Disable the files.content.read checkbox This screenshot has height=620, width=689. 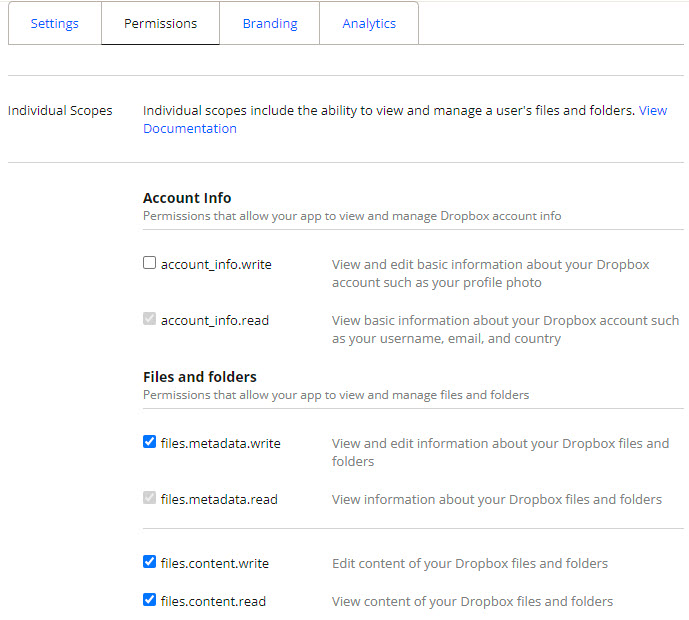[x=149, y=599]
